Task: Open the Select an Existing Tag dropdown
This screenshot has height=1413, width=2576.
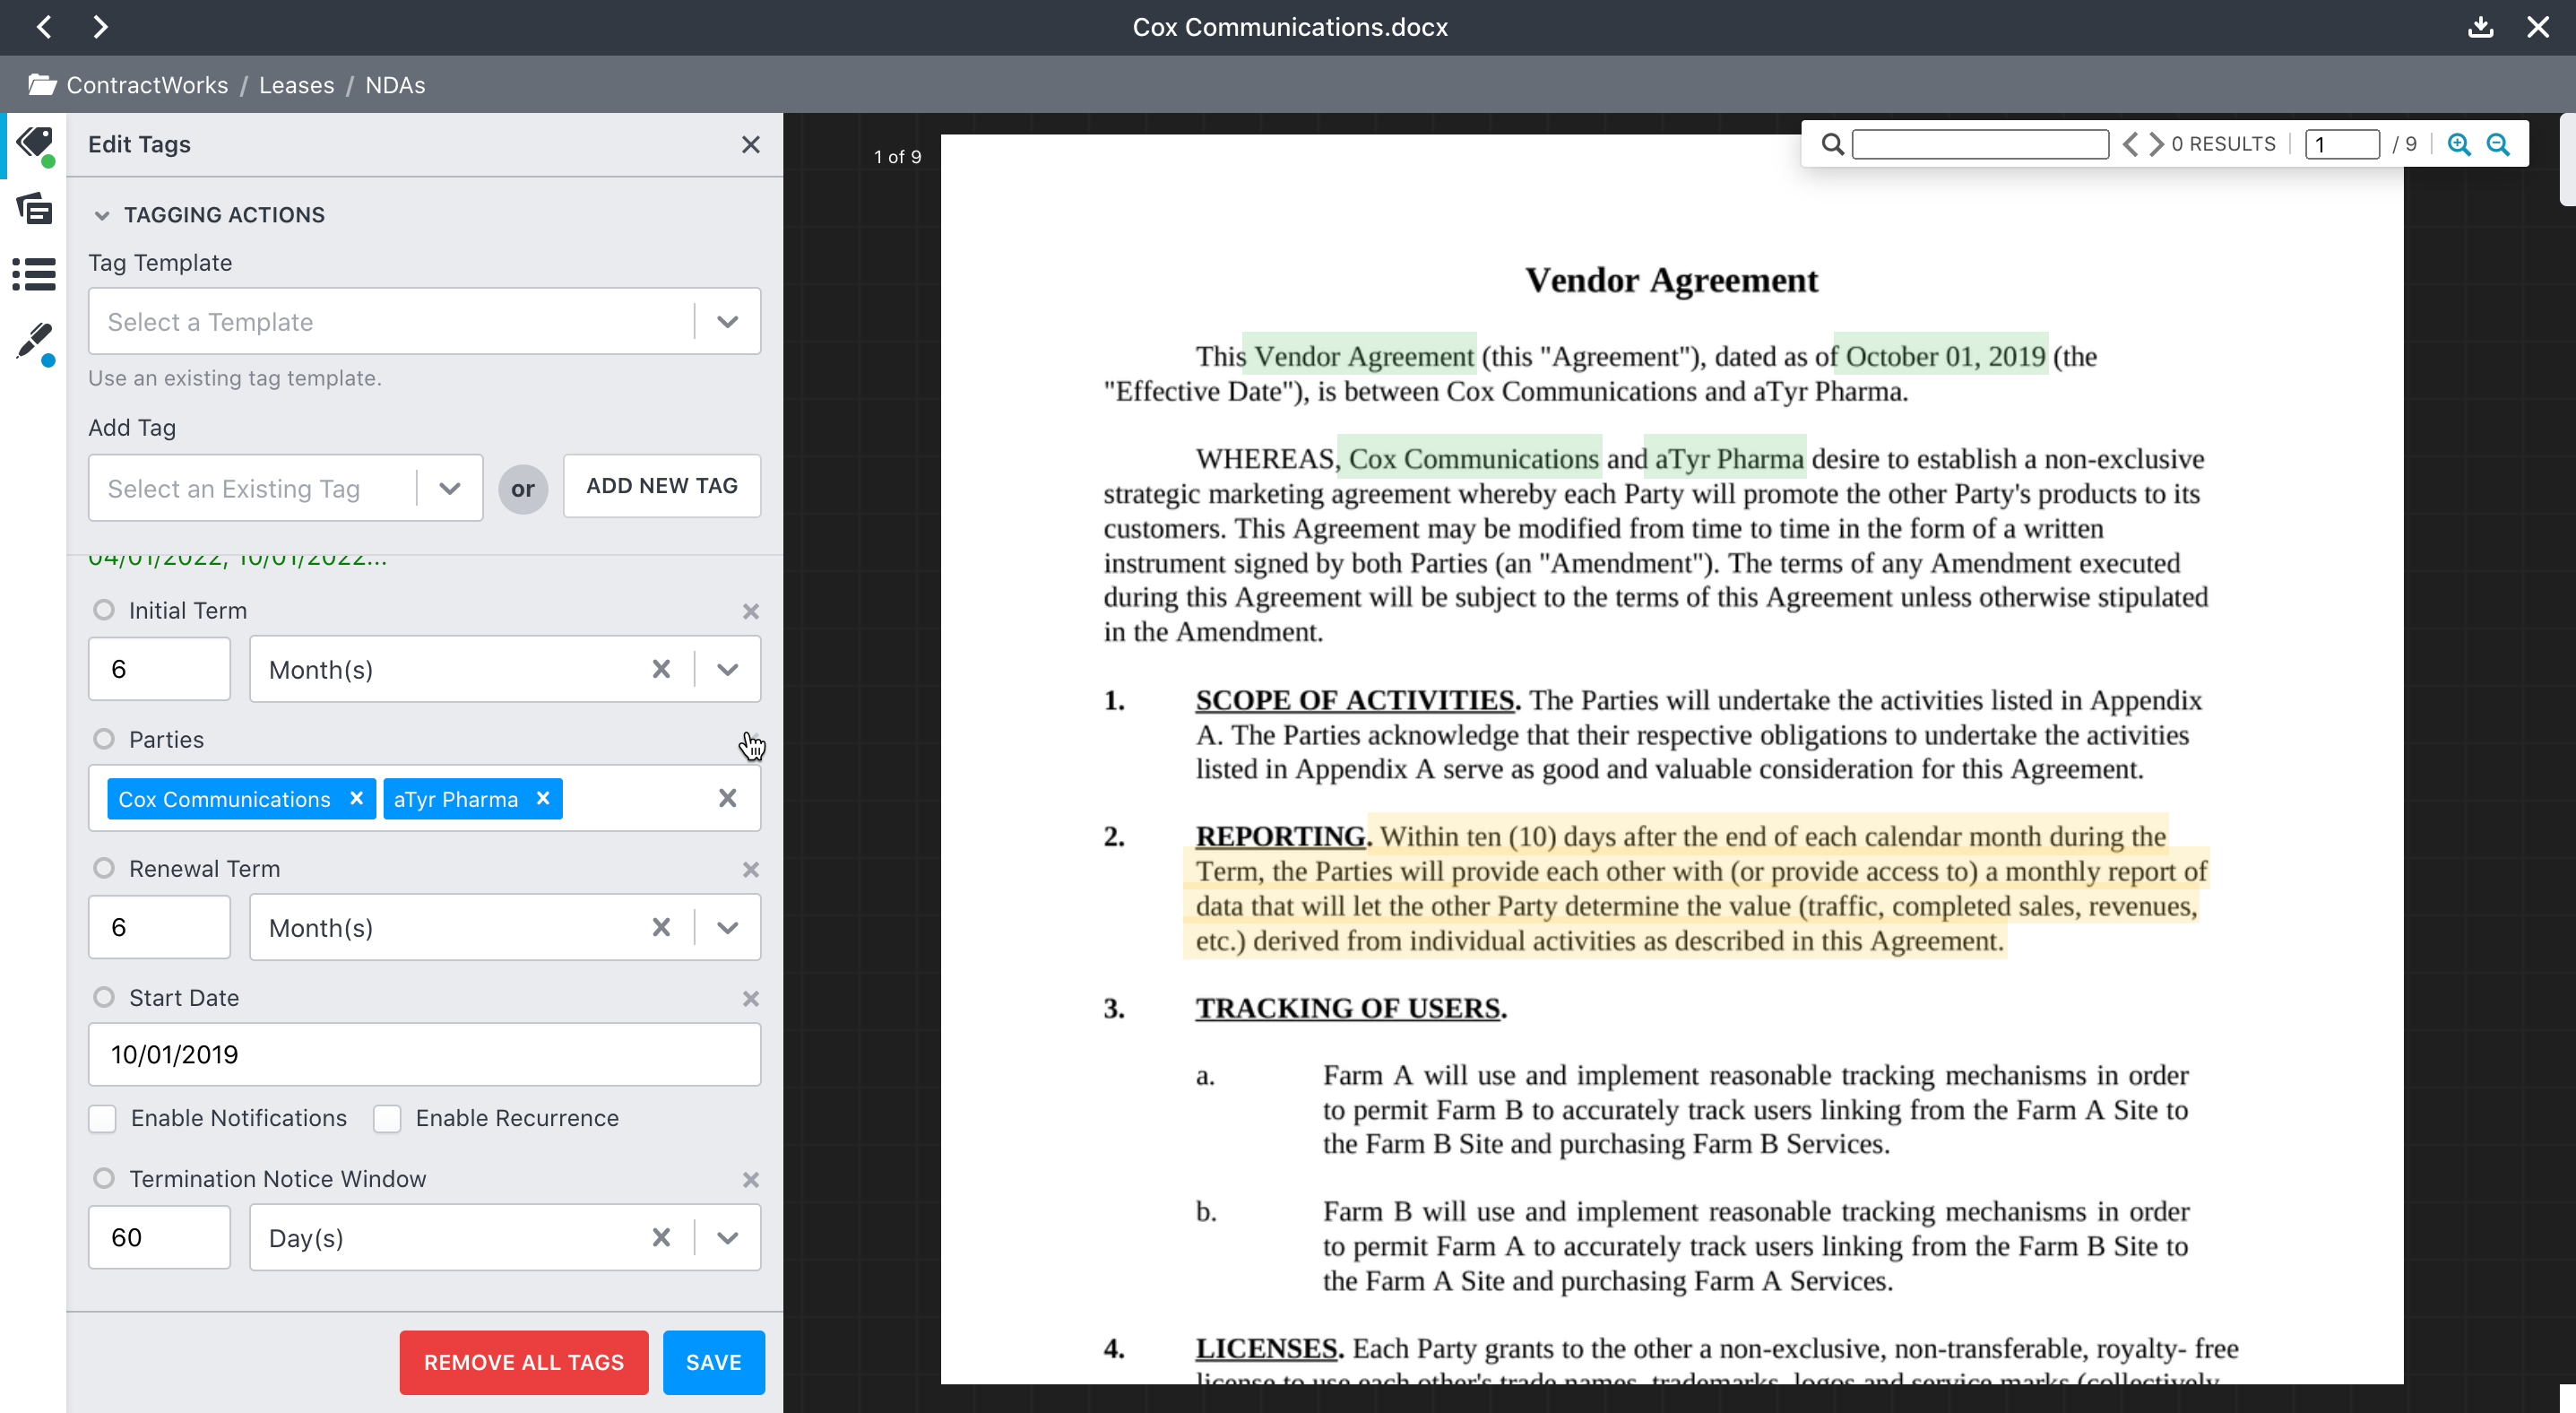Action: [x=447, y=488]
